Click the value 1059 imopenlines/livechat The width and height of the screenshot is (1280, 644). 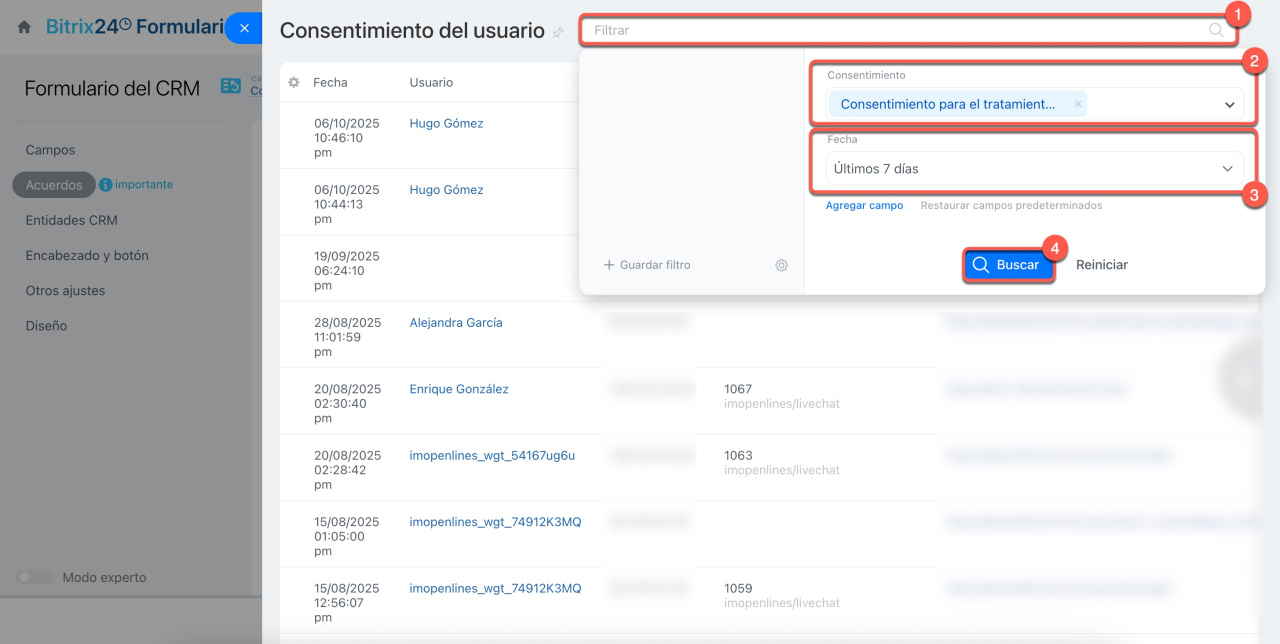pos(782,595)
